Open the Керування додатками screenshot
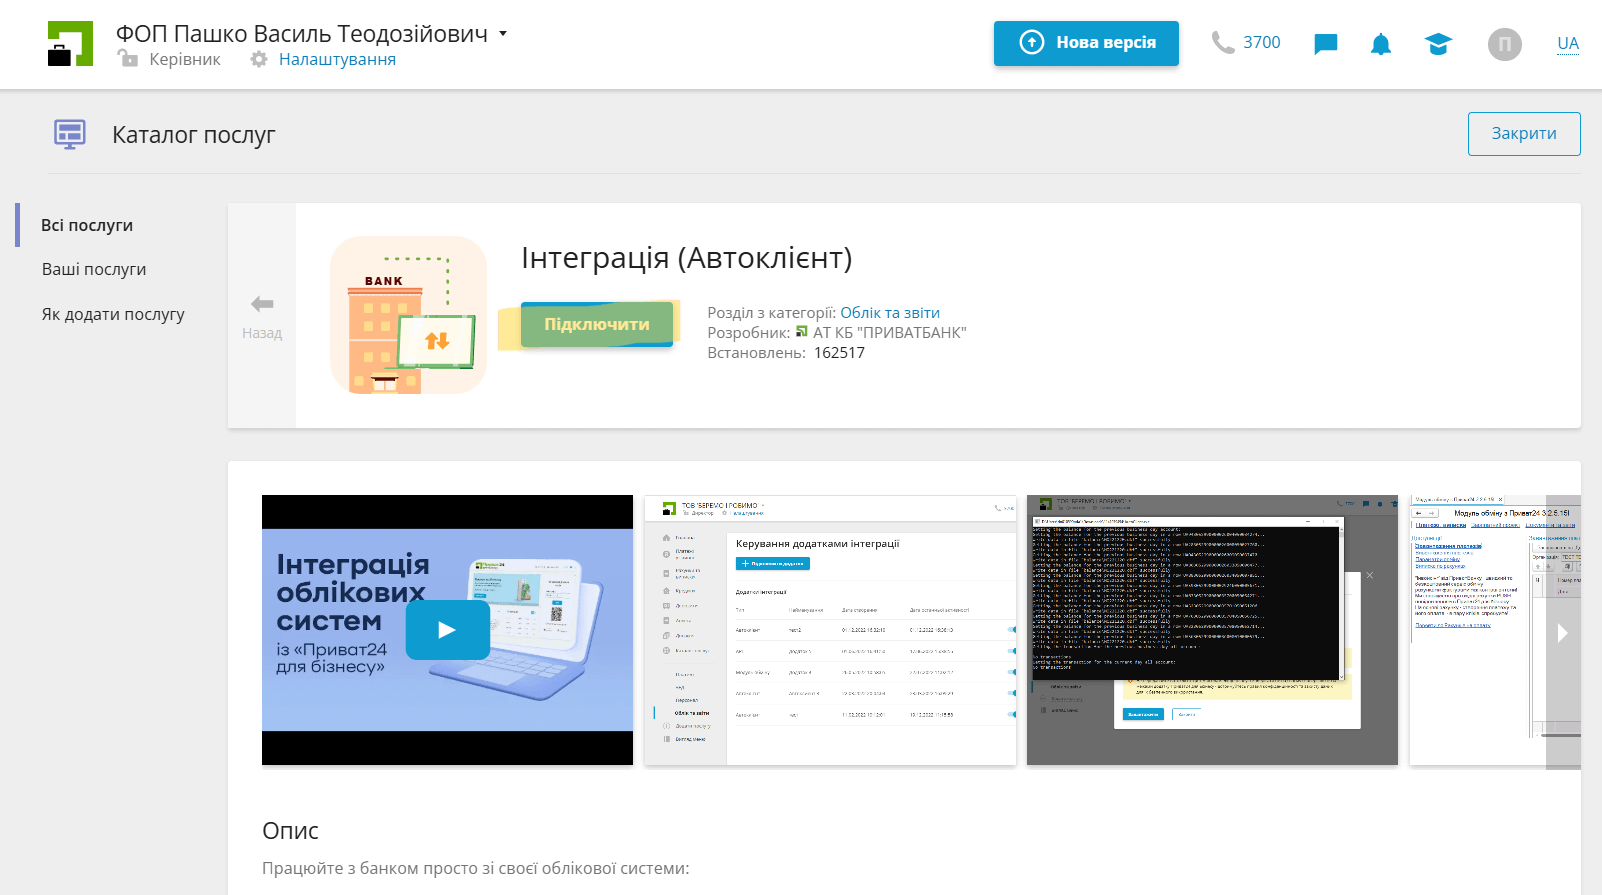Viewport: 1602px width, 895px height. [x=830, y=630]
